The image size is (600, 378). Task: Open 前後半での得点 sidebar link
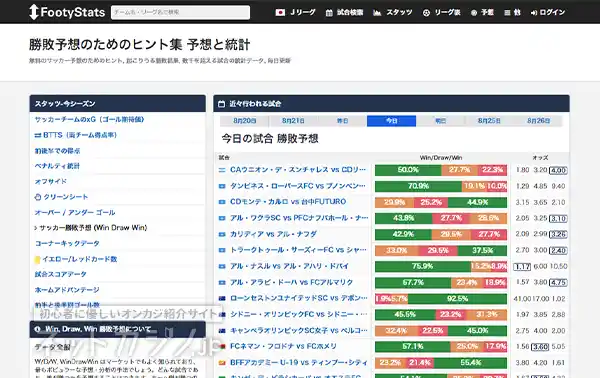[57, 151]
